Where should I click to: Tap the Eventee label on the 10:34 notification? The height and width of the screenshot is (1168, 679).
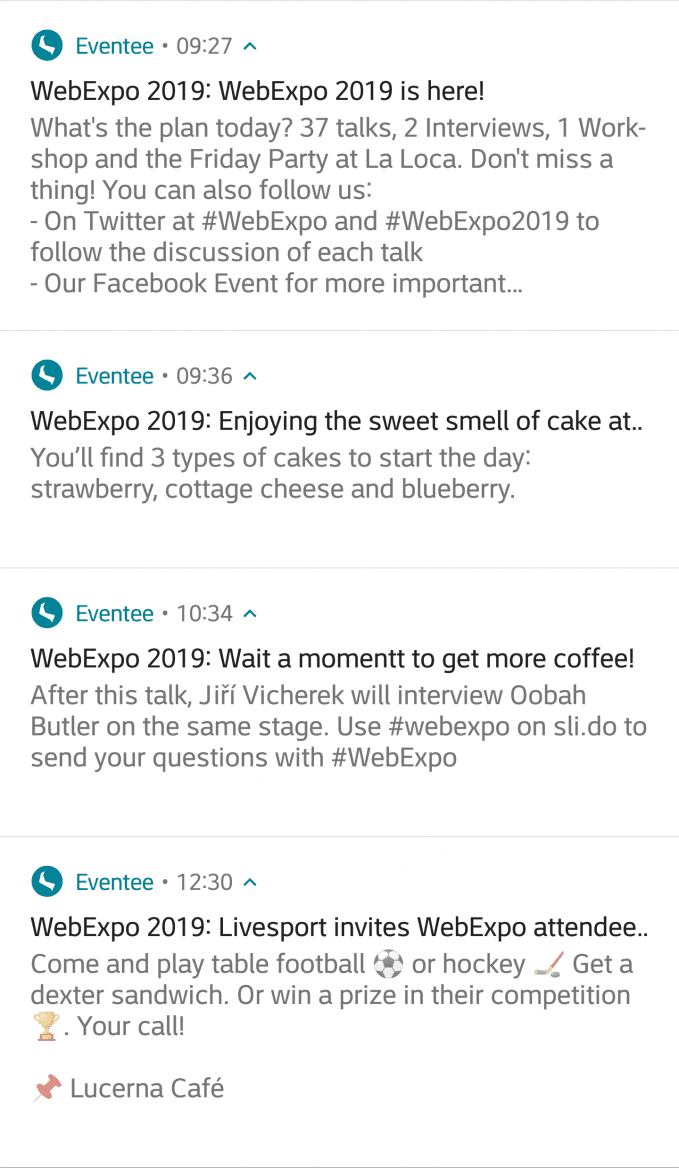coord(115,613)
